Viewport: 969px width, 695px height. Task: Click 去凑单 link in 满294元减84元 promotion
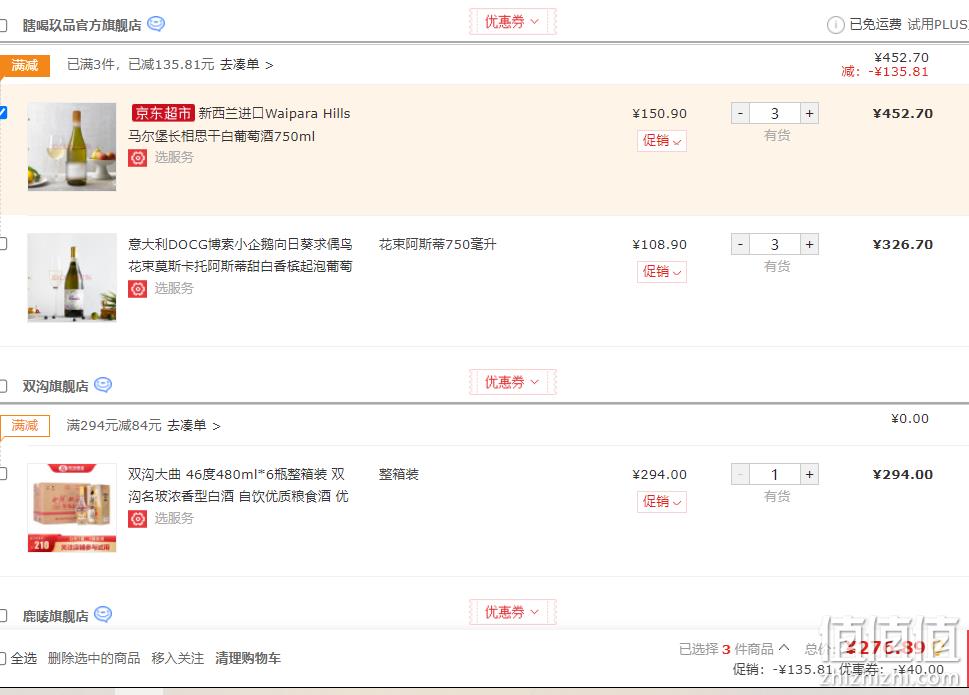(x=193, y=426)
